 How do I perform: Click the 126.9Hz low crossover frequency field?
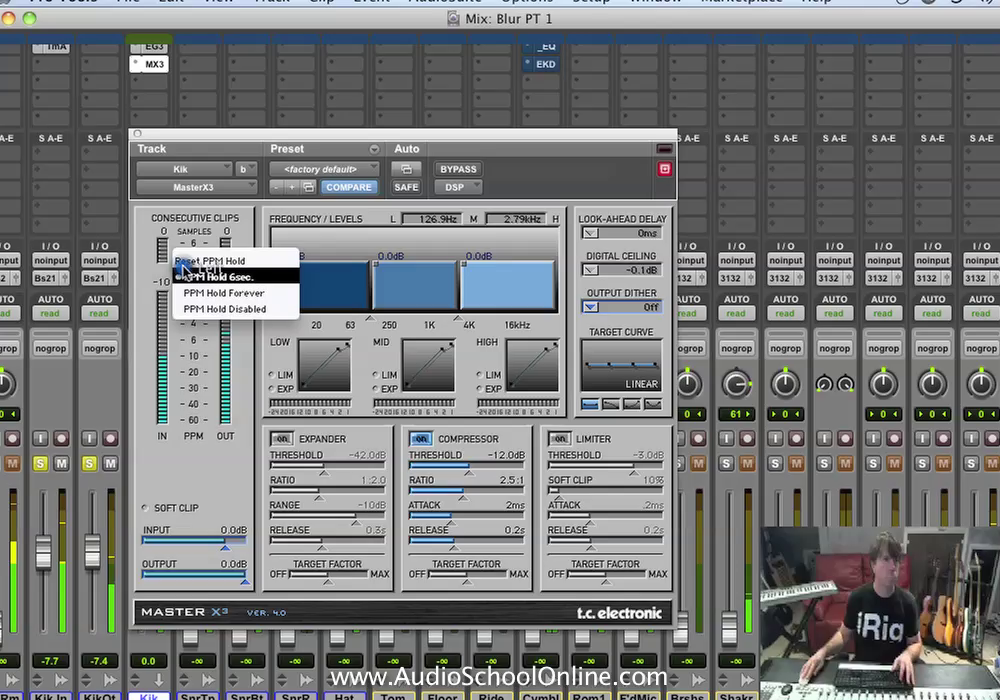click(432, 219)
